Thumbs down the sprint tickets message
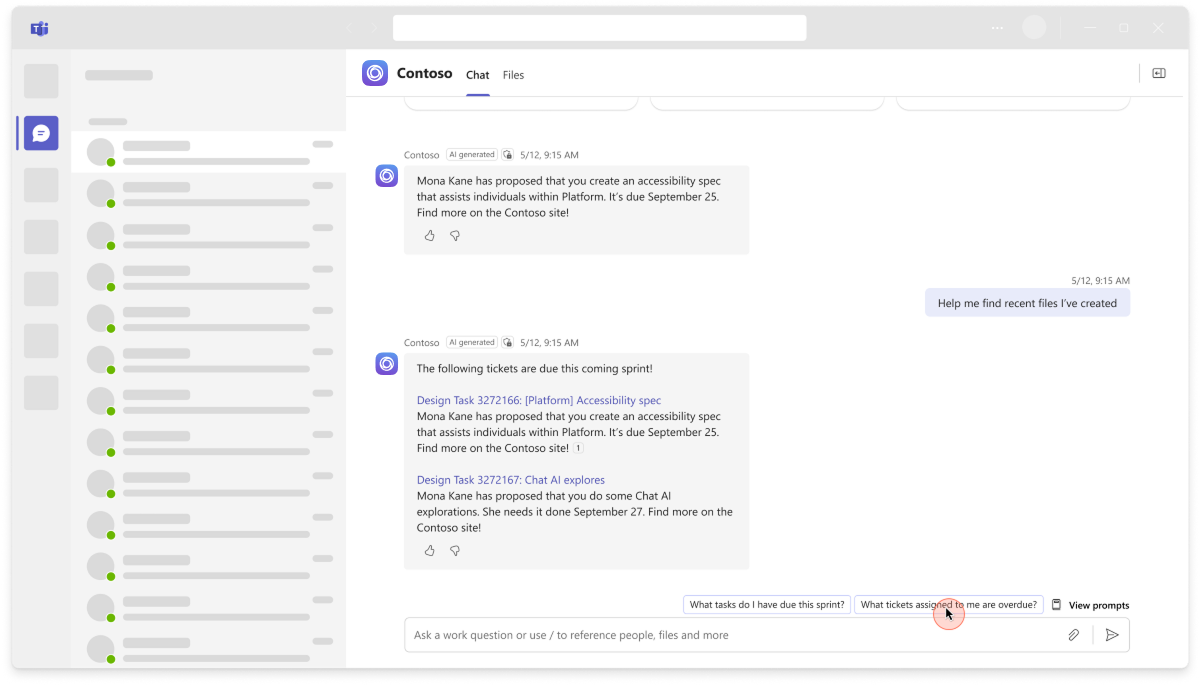 pos(455,551)
